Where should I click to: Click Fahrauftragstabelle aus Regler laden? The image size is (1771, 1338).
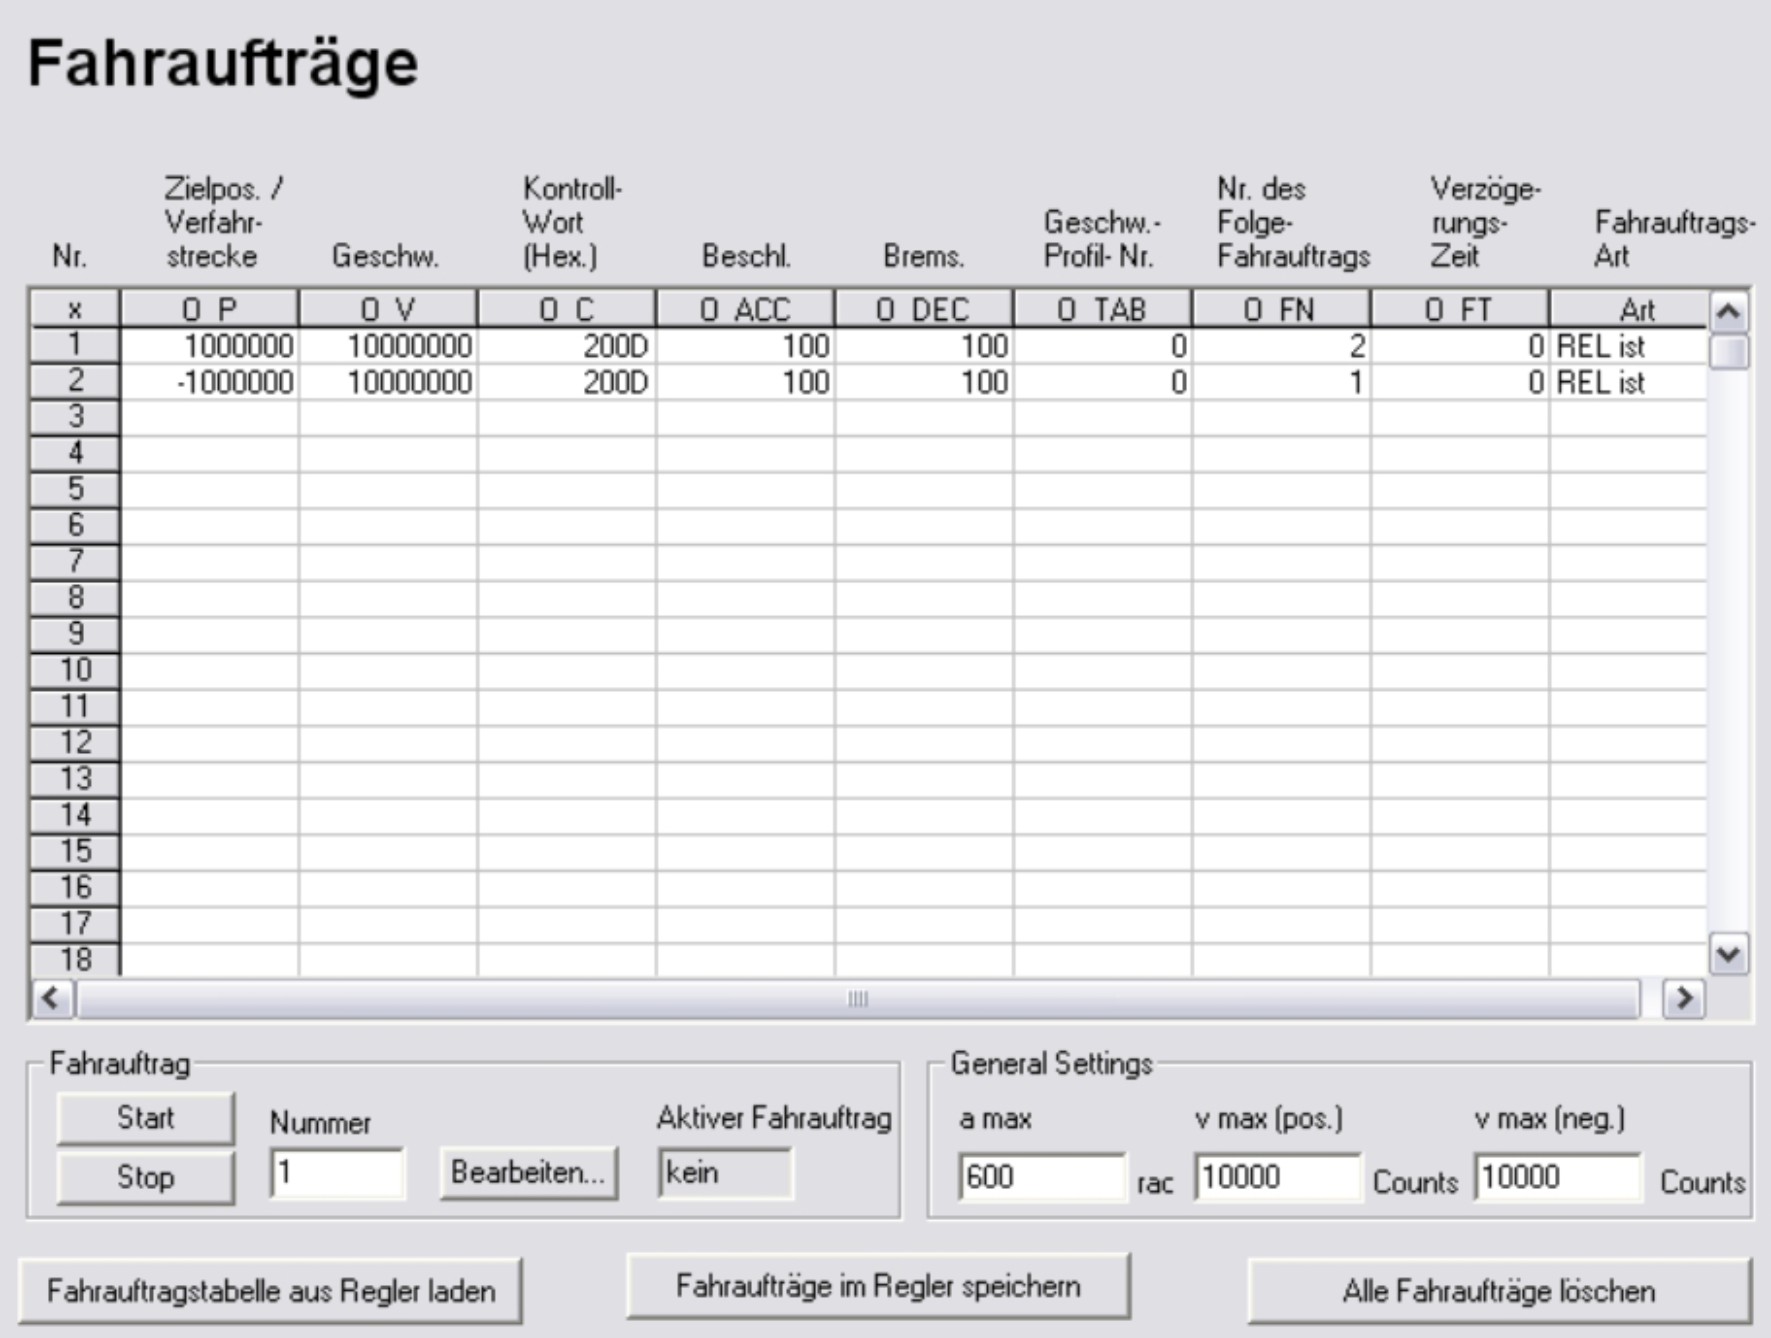click(x=270, y=1291)
